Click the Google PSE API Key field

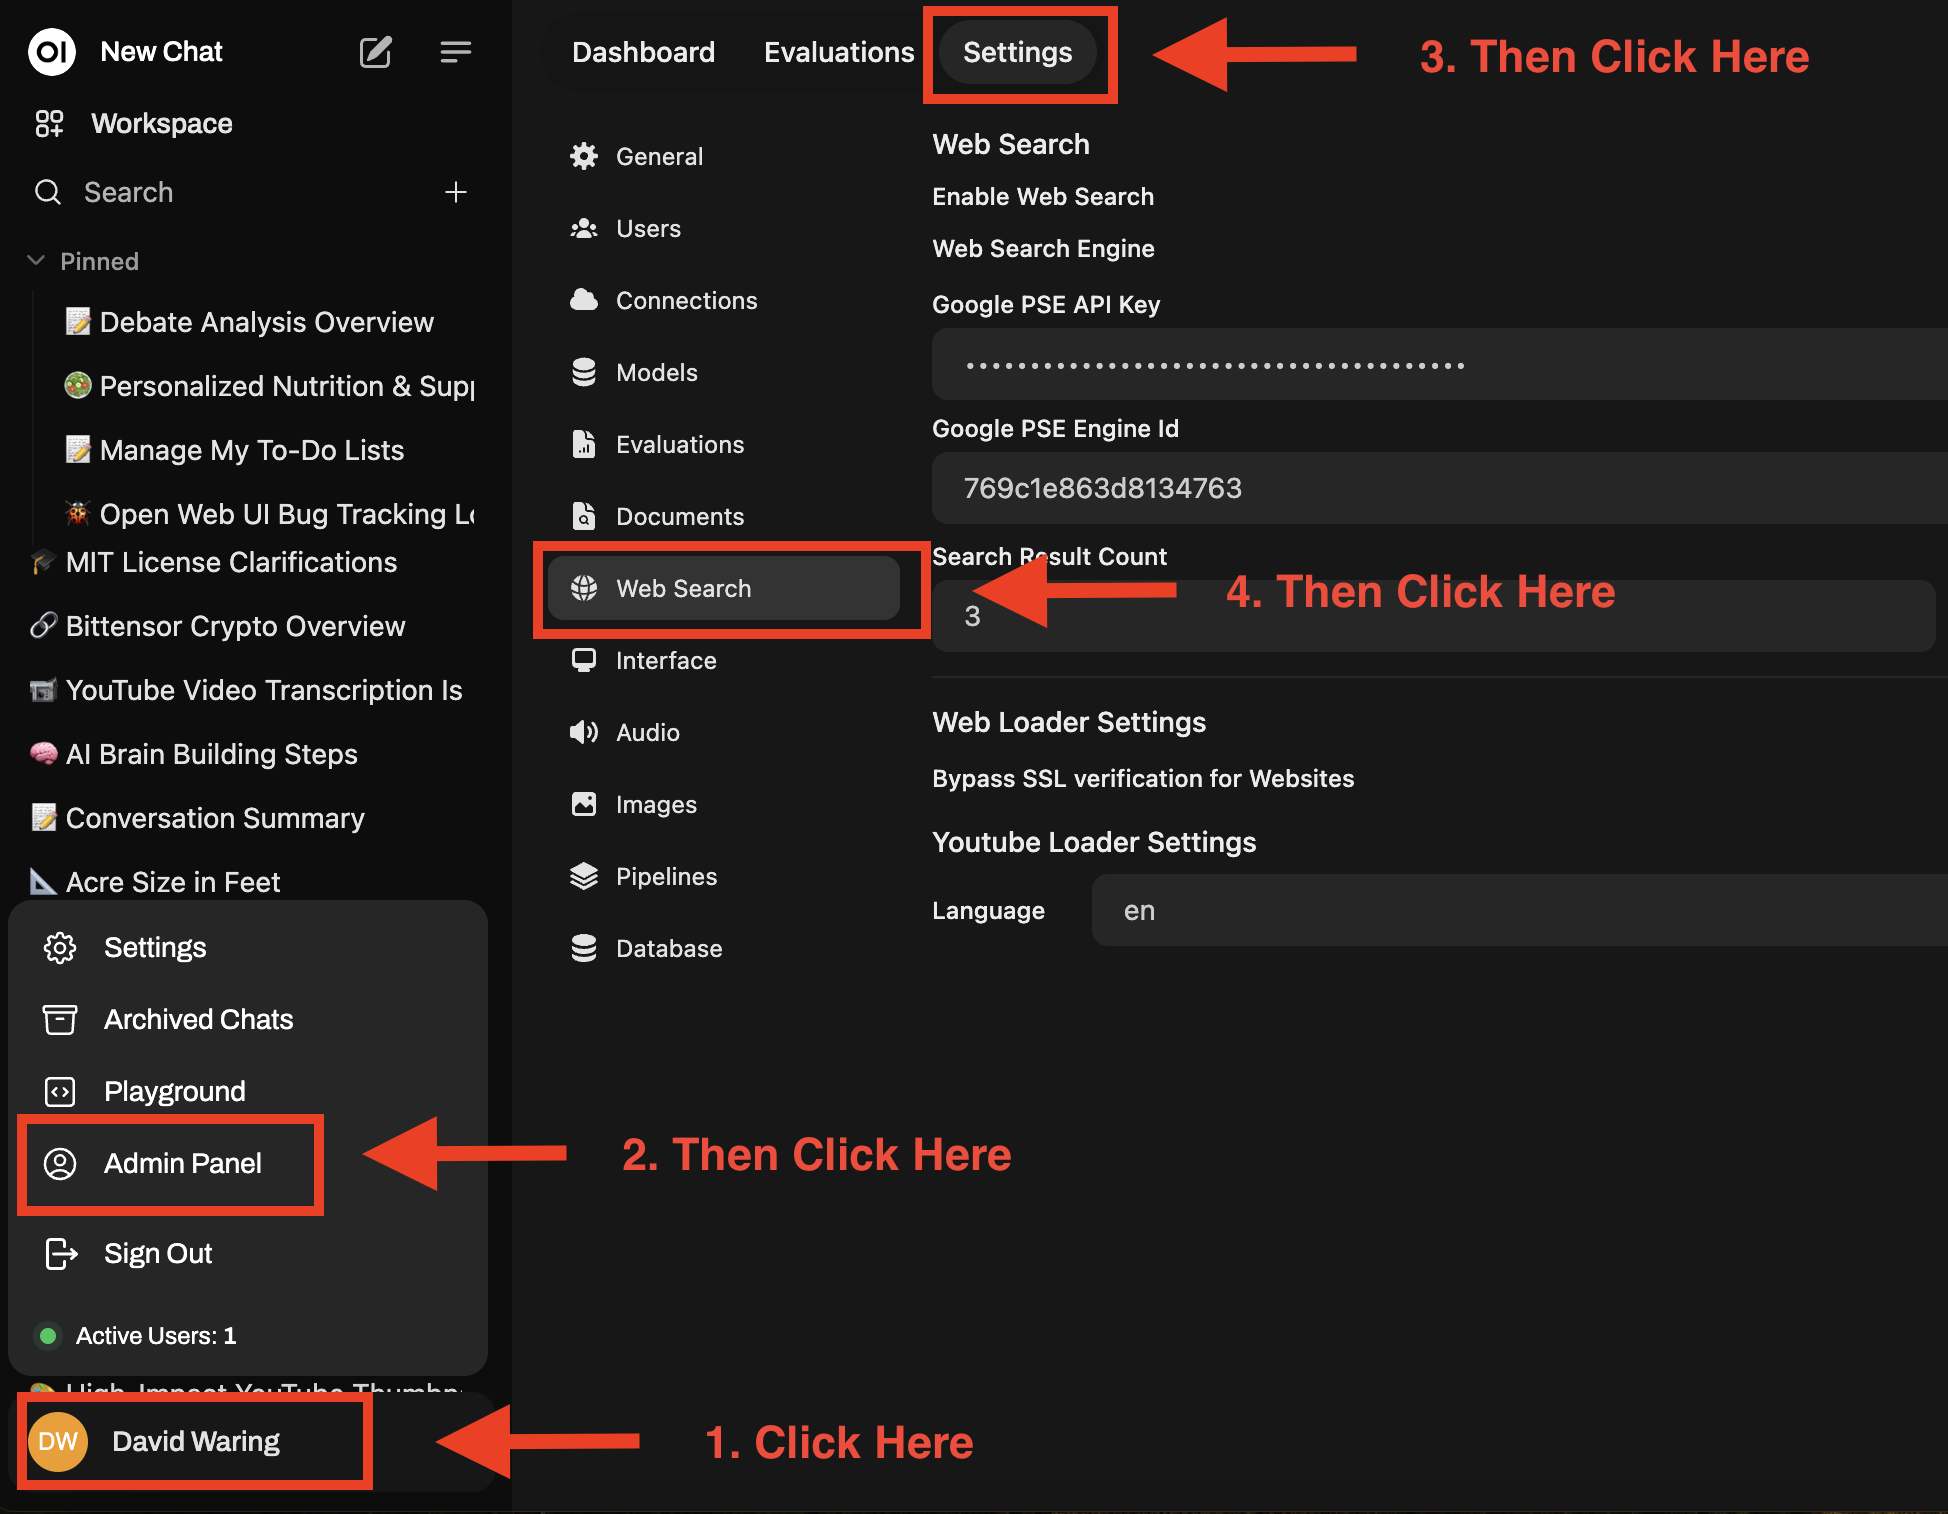(x=1440, y=364)
